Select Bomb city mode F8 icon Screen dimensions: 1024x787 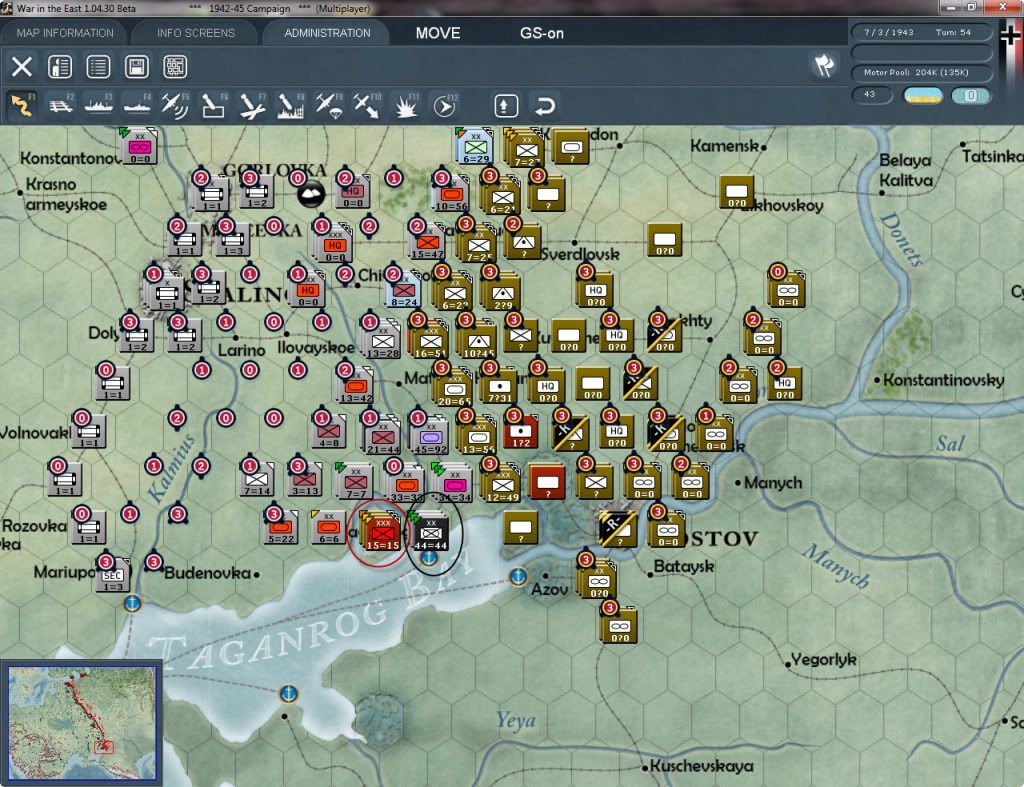(290, 105)
